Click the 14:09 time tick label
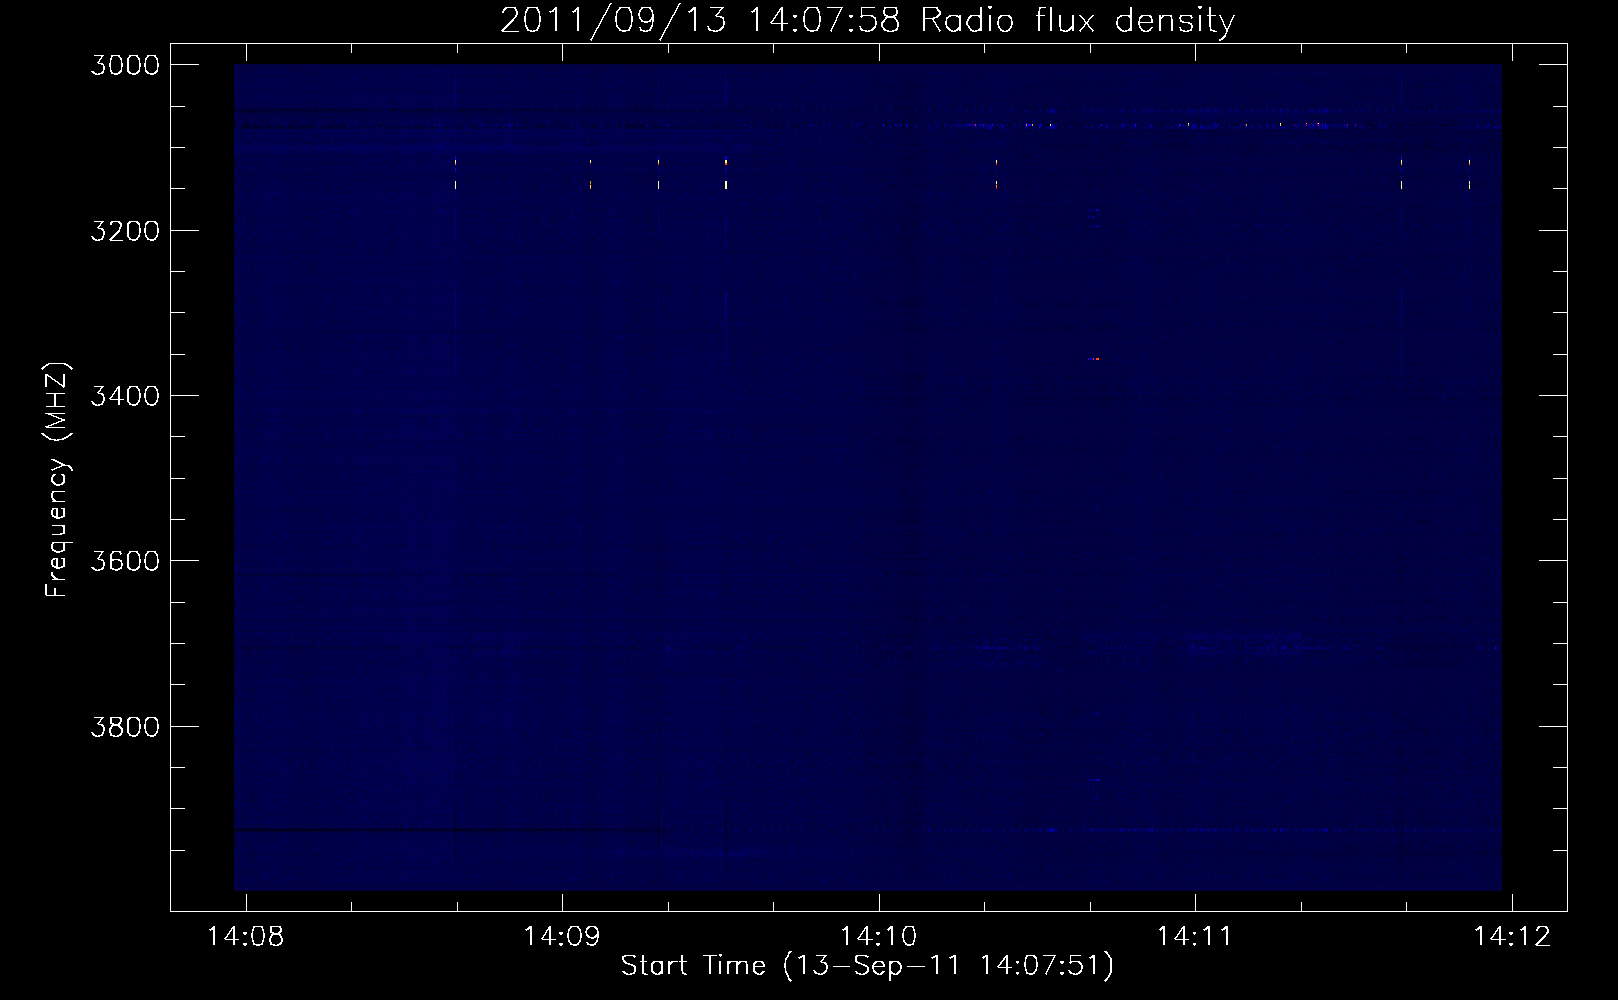Screen dimensions: 1618x1000 click(x=562, y=936)
